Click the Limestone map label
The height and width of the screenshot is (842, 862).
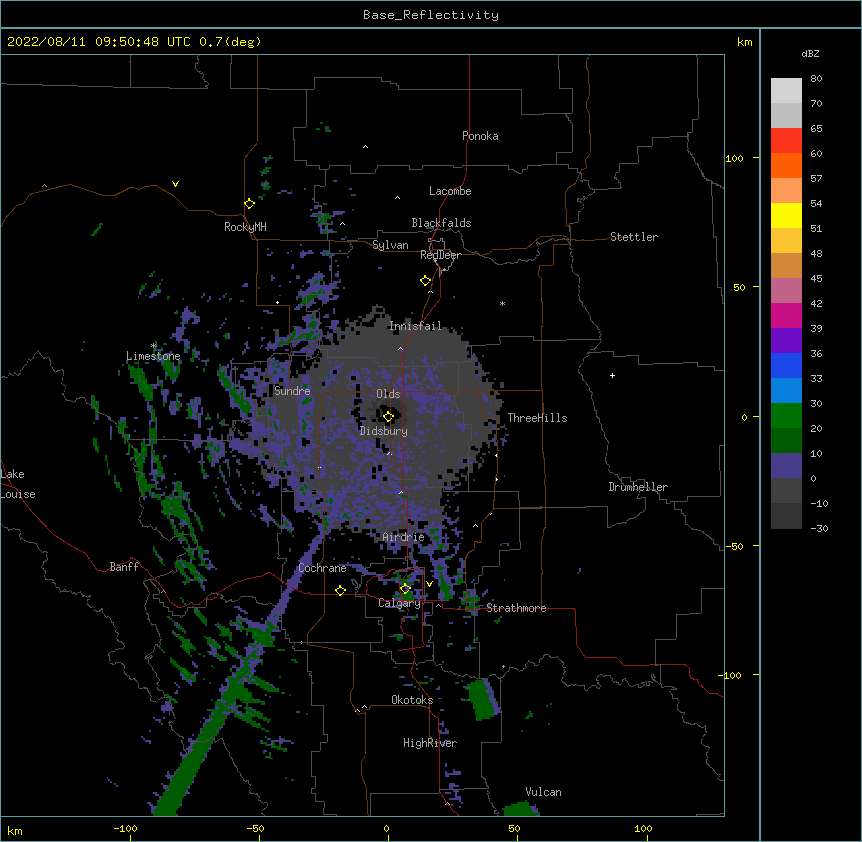tap(153, 356)
